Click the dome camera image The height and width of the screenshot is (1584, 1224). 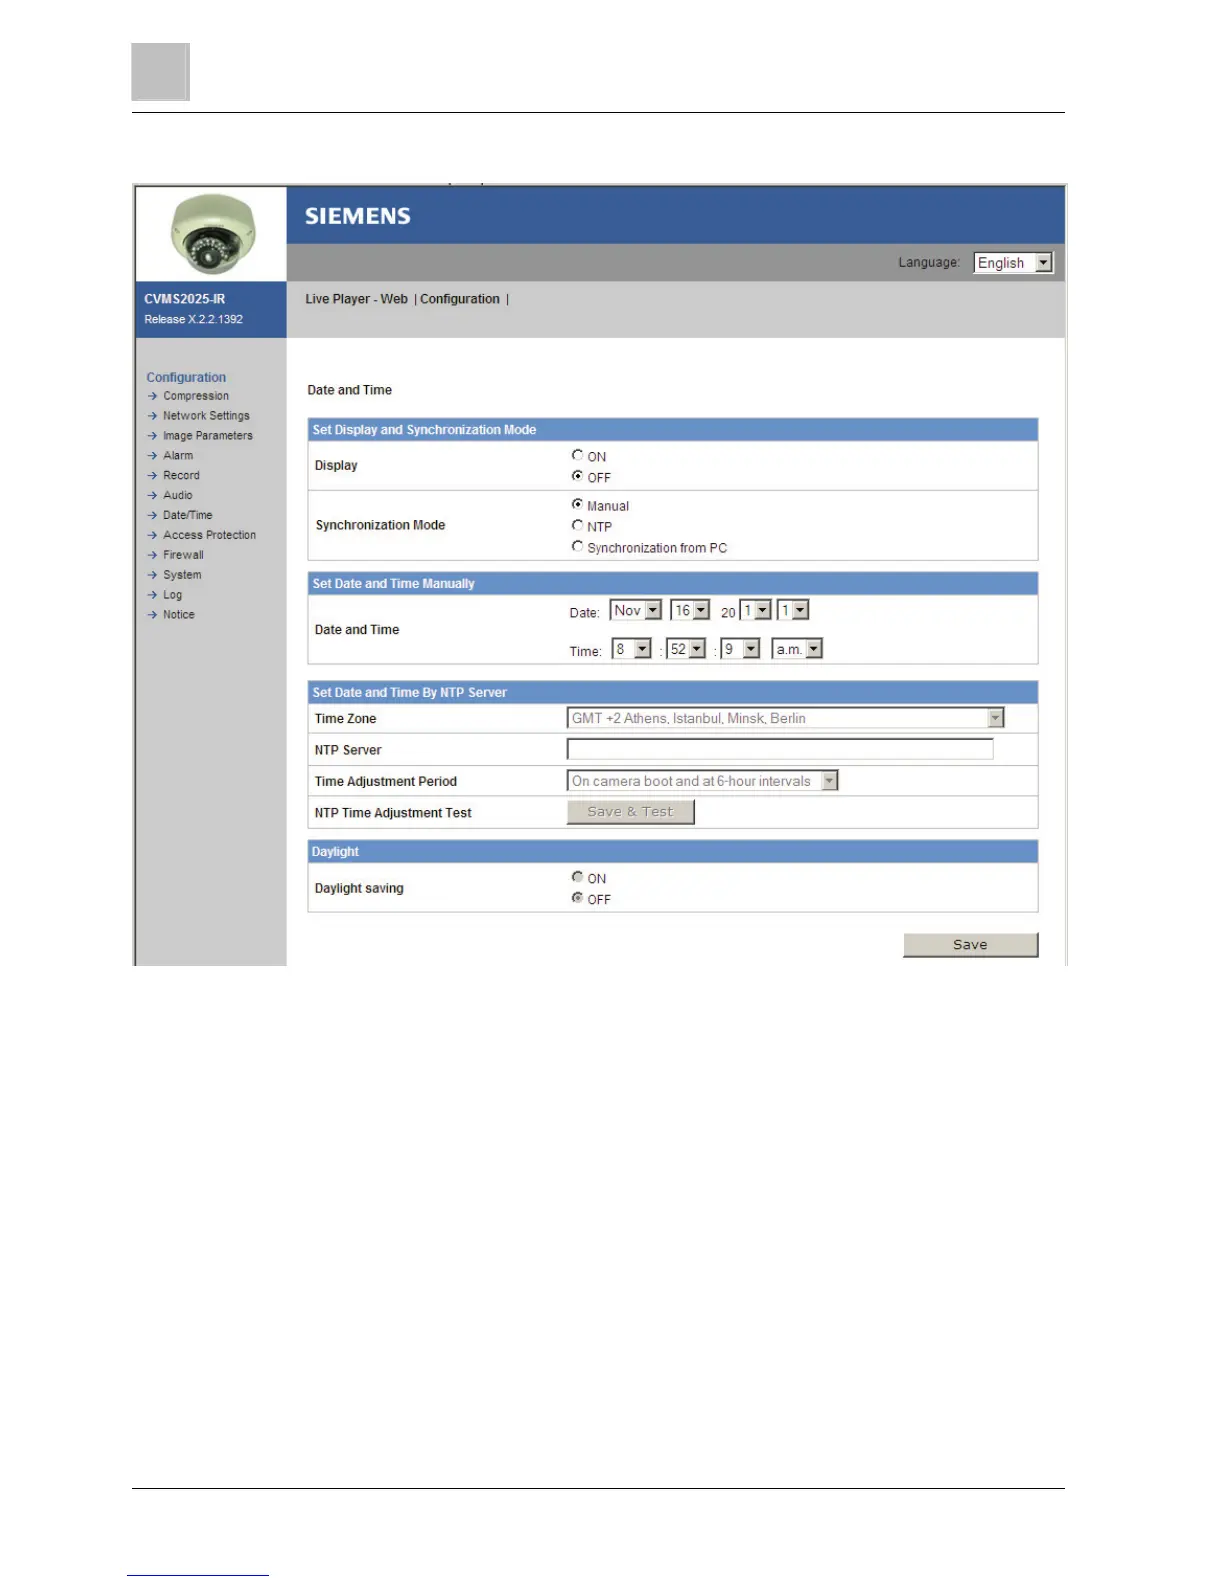tap(212, 234)
